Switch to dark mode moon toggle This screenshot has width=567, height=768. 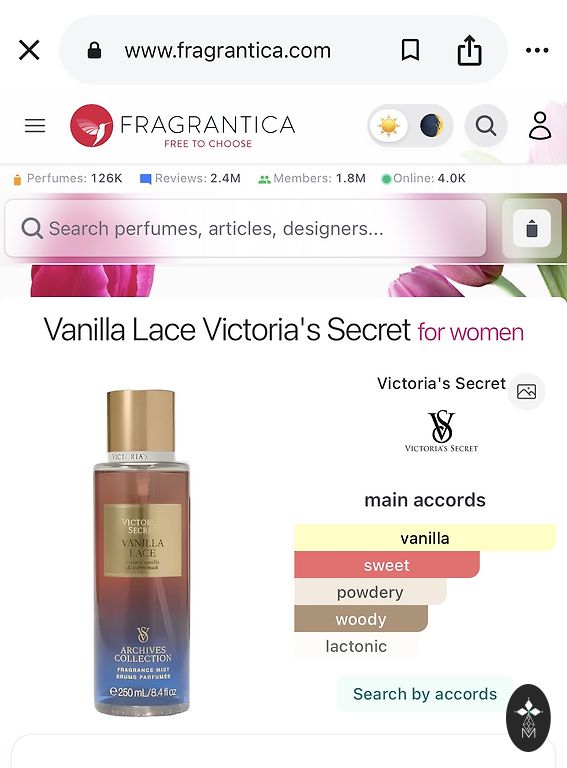(x=431, y=126)
